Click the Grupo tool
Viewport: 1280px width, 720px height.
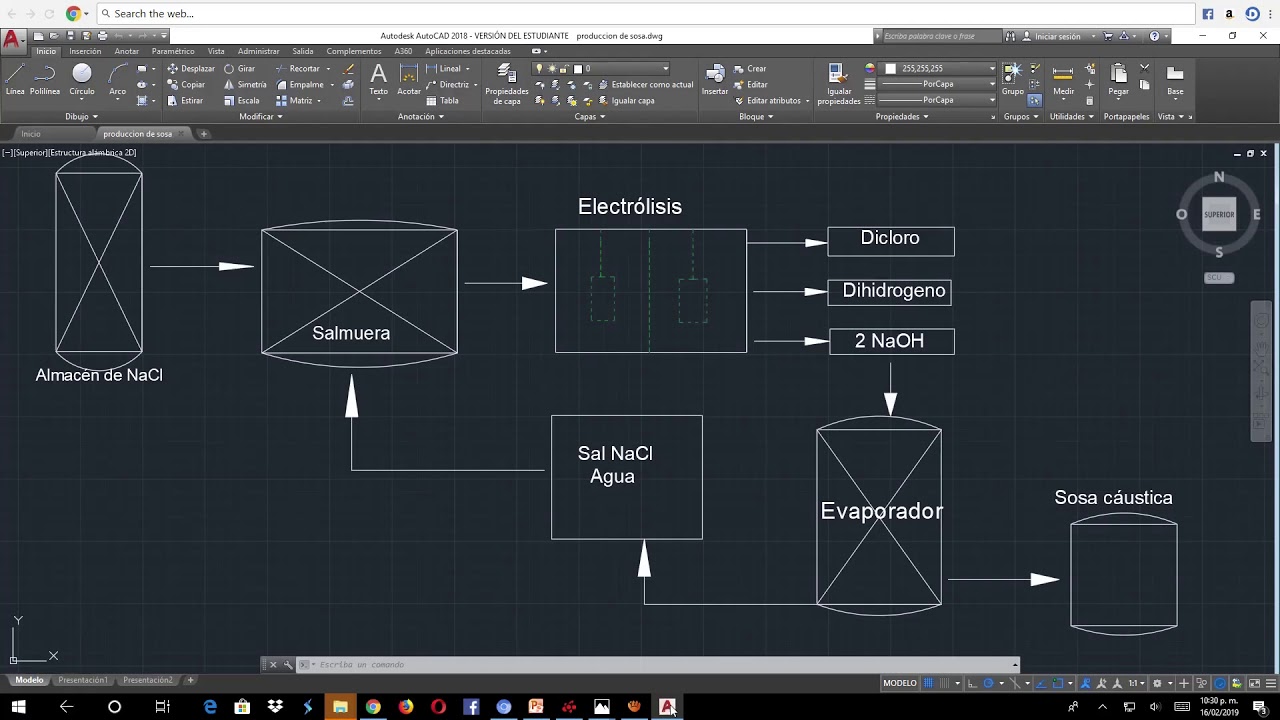pyautogui.click(x=1012, y=79)
